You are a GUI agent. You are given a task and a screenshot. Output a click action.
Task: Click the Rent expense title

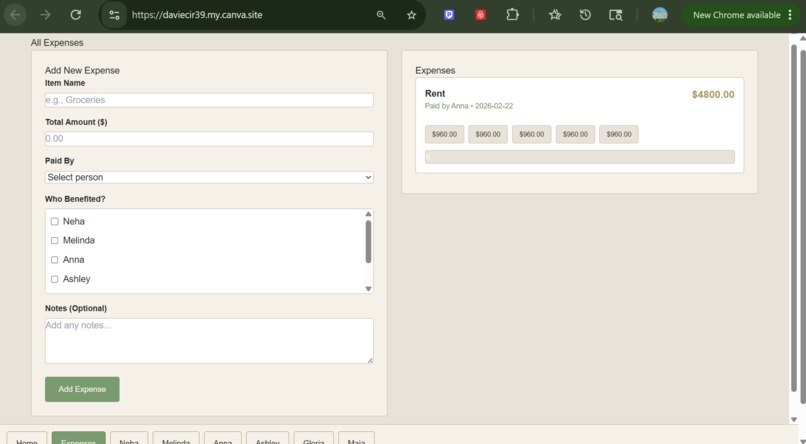point(435,94)
